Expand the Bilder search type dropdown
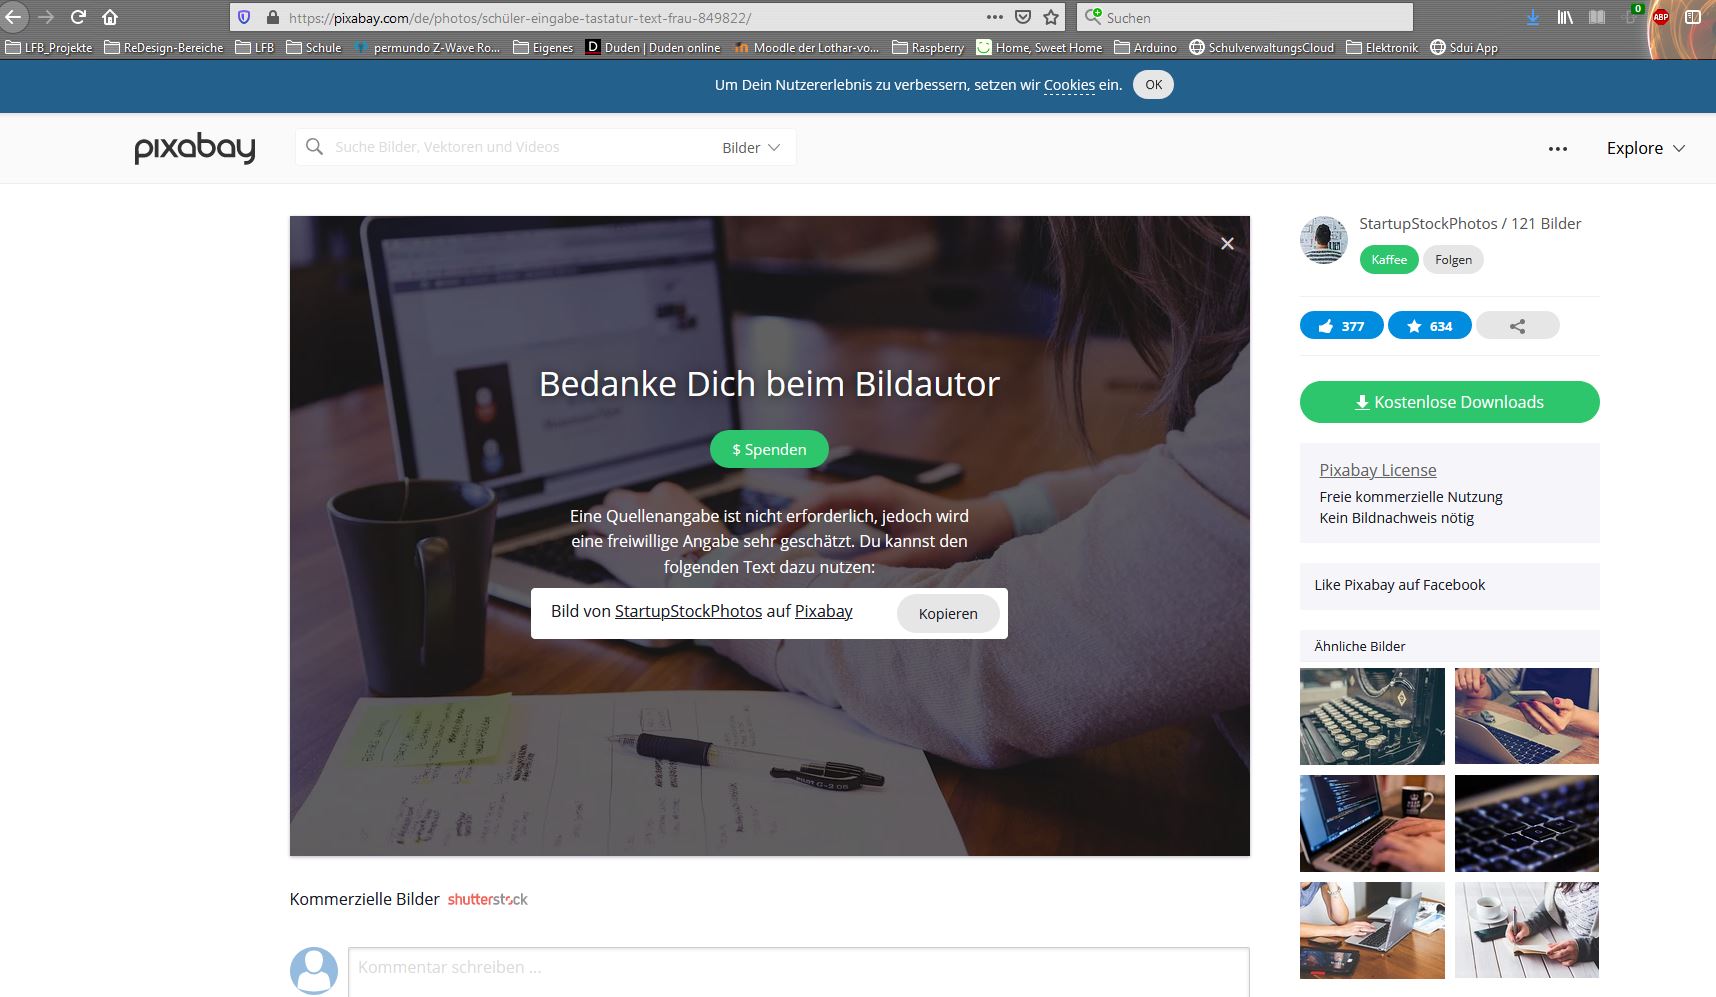 click(x=751, y=148)
